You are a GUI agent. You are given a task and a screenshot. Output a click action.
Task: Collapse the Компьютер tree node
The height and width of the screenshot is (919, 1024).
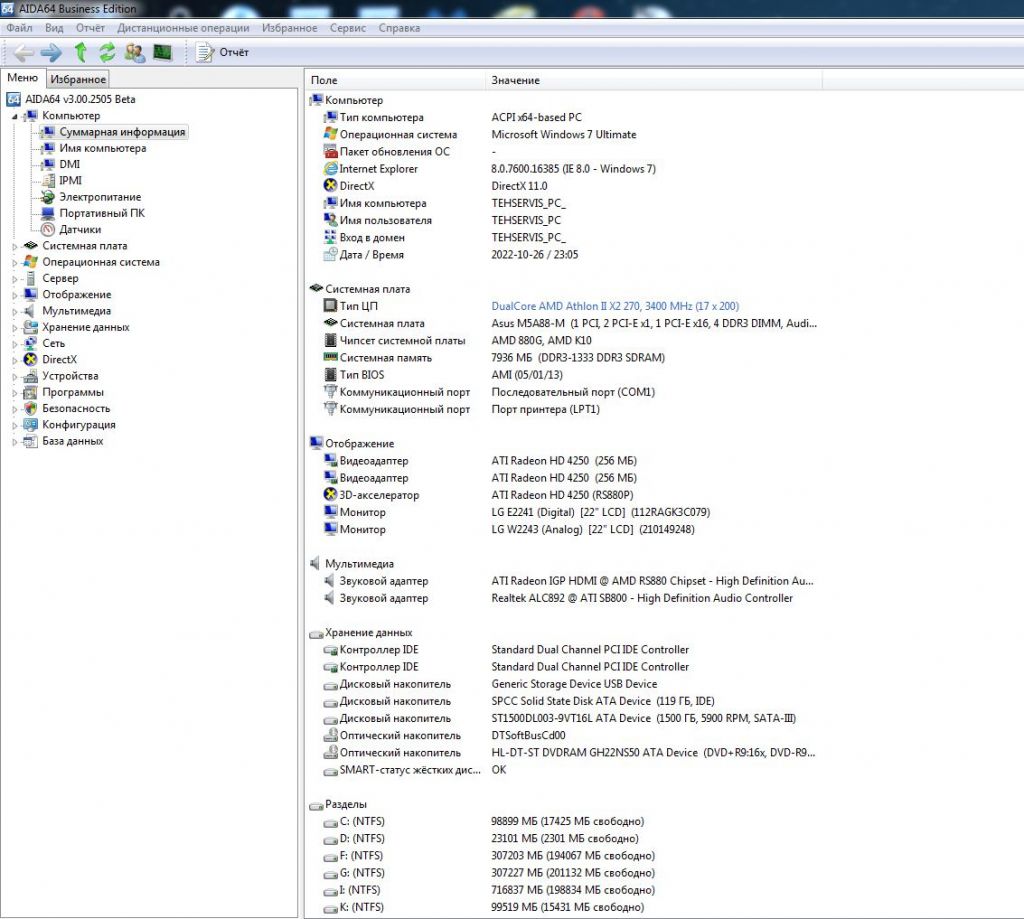(x=14, y=116)
